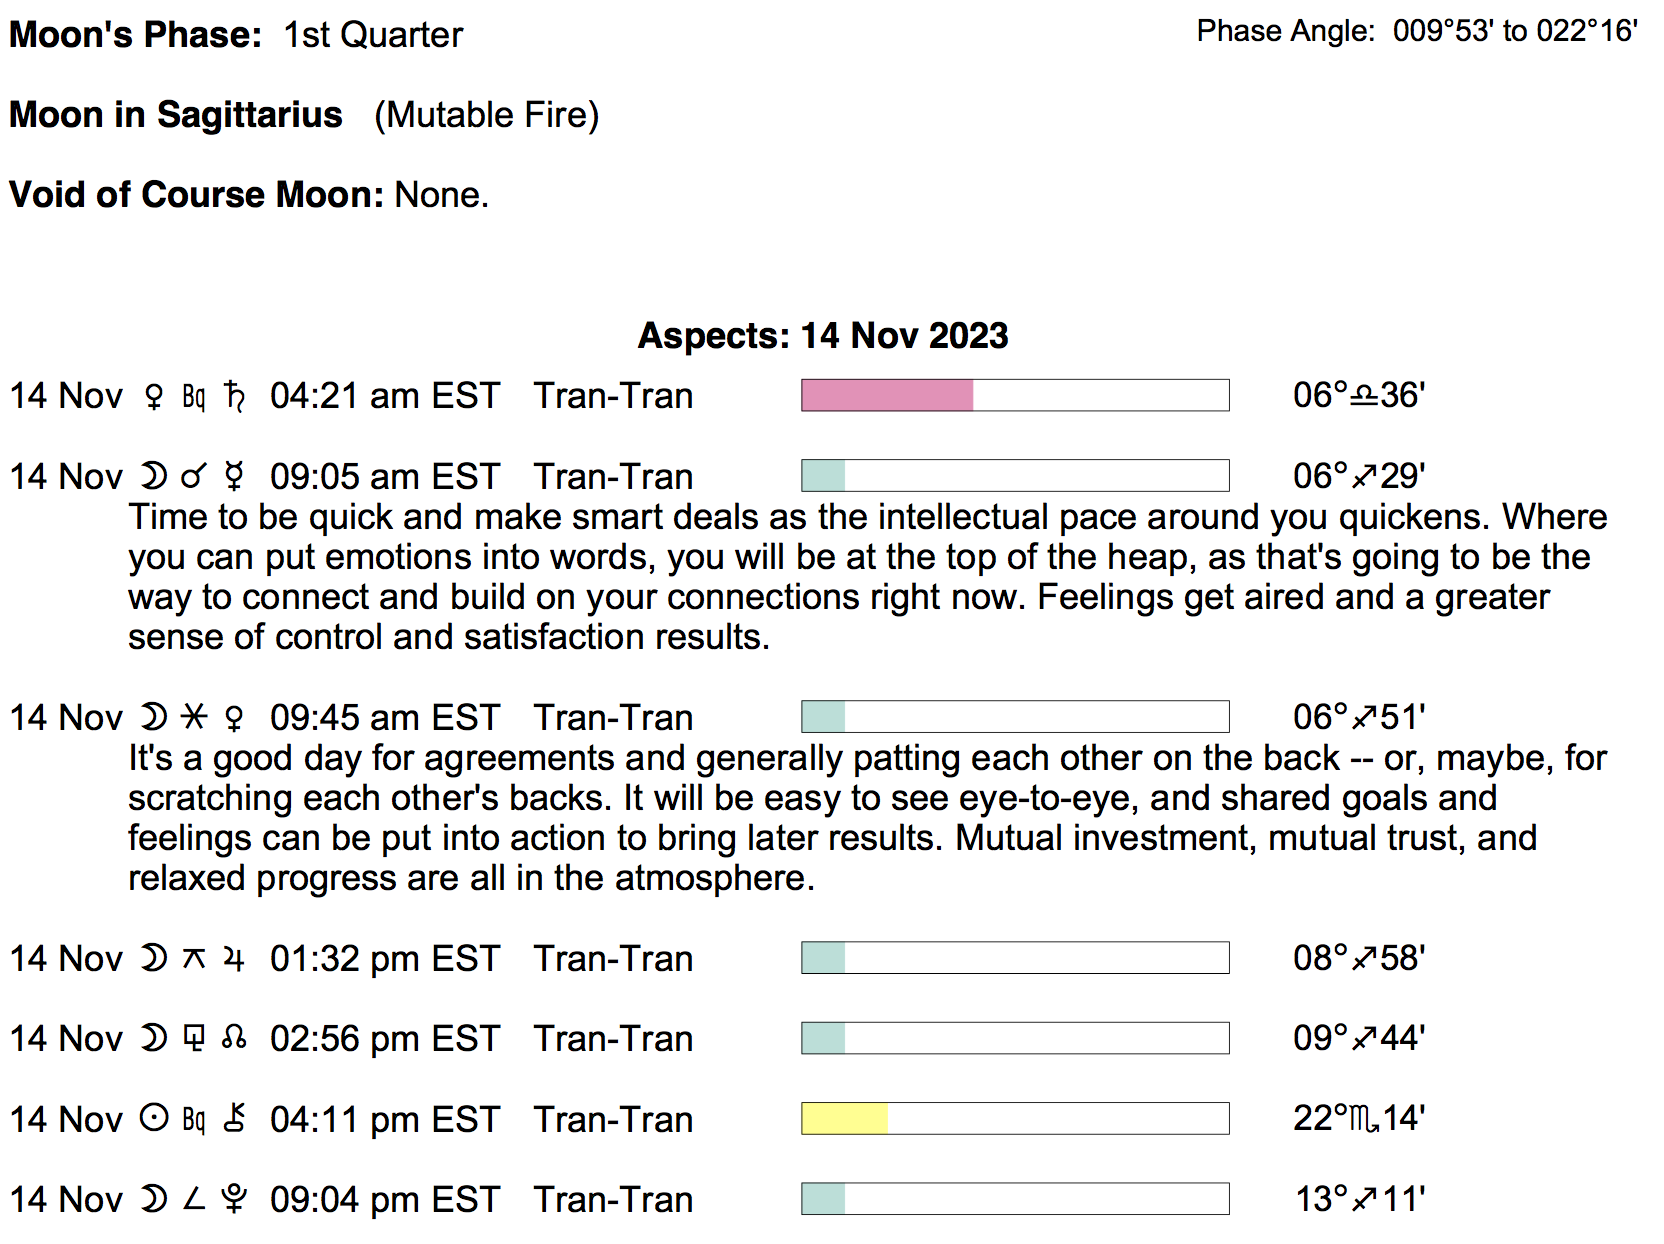Click the pink Venus-Saturn strength bar

887,396
